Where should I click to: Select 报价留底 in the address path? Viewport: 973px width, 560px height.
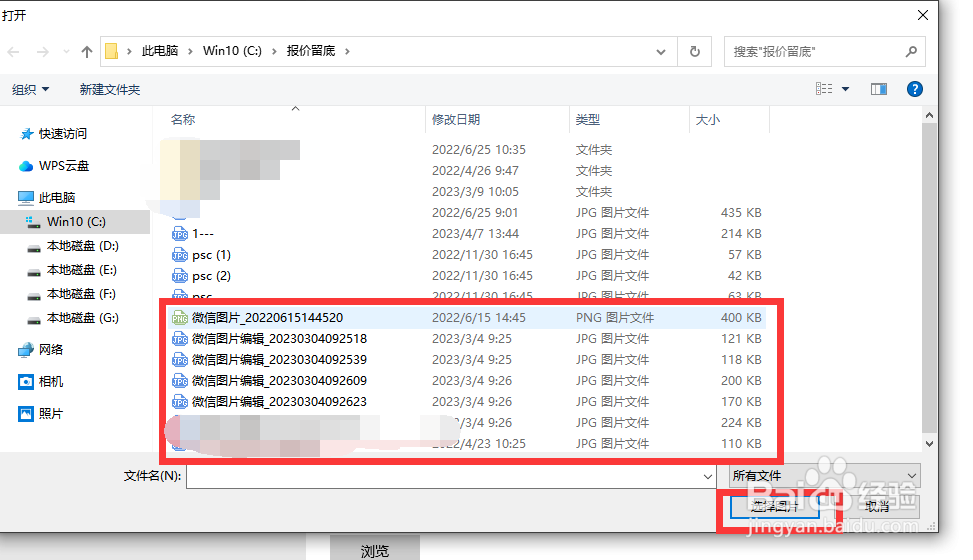point(311,51)
